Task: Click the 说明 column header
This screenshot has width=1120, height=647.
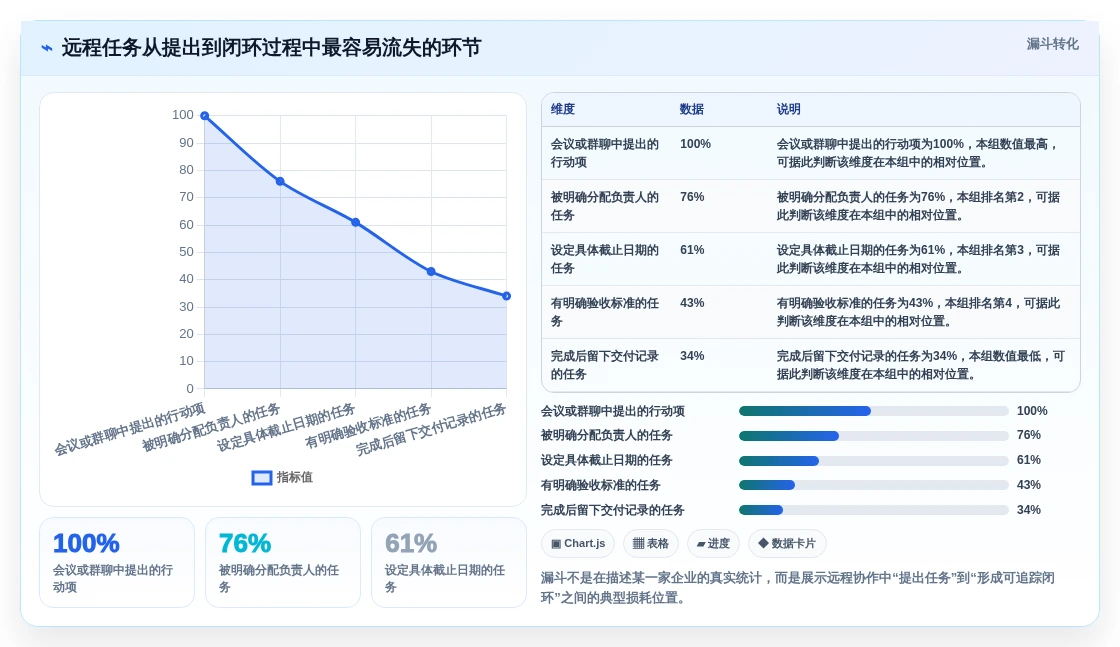Action: pyautogui.click(x=789, y=109)
